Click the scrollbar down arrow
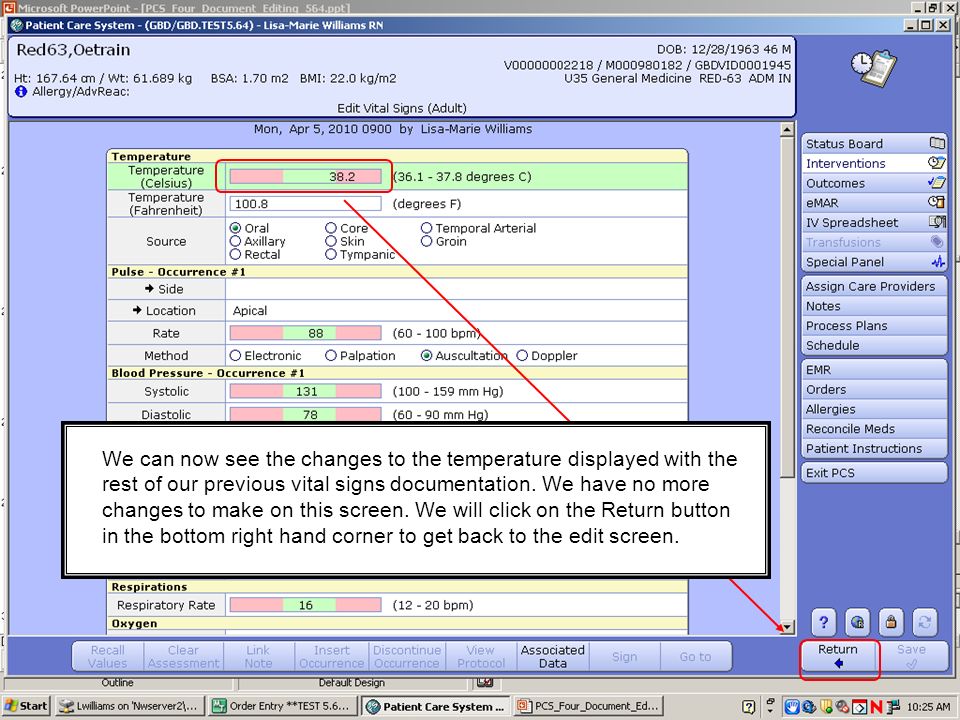 [787, 627]
